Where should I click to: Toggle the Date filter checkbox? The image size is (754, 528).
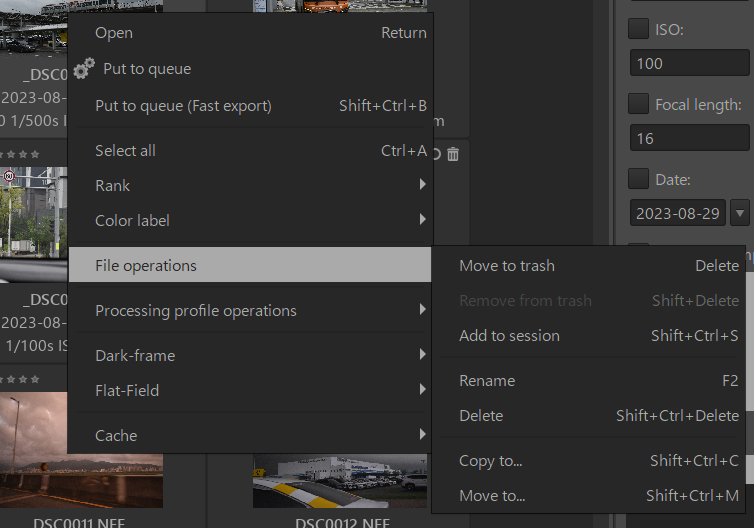coord(638,179)
